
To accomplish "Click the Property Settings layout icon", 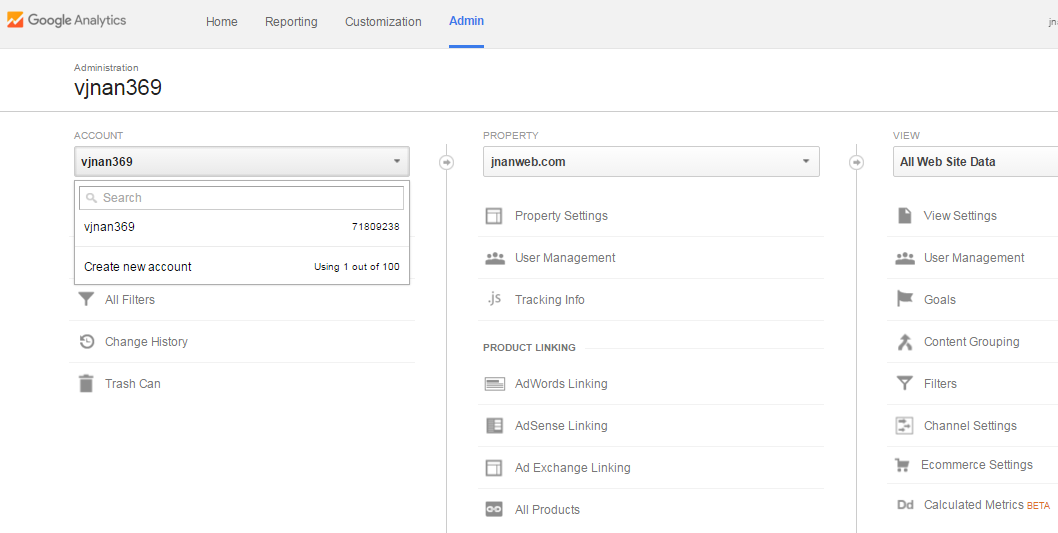I will tap(494, 216).
